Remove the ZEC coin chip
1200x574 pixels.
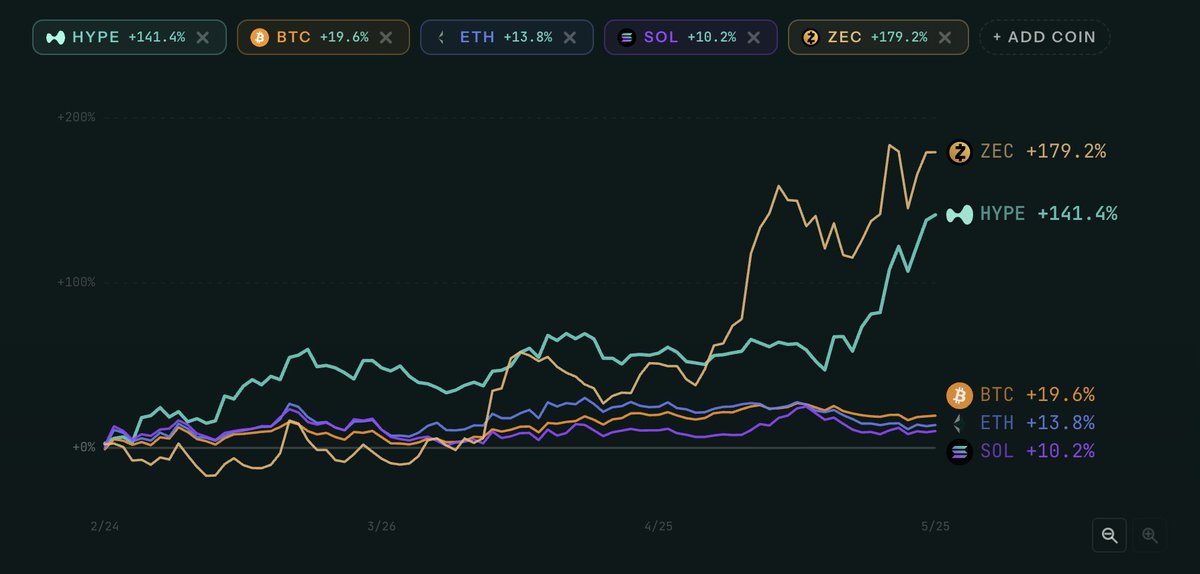(x=944, y=37)
